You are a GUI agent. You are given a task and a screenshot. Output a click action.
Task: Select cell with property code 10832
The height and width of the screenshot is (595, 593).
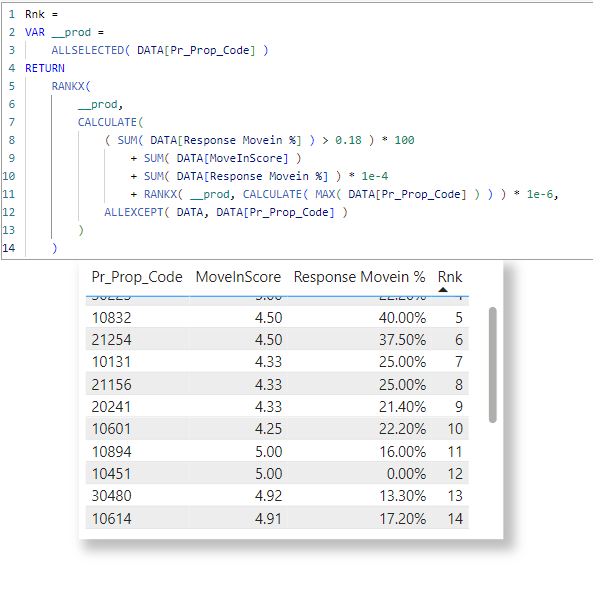point(112,318)
